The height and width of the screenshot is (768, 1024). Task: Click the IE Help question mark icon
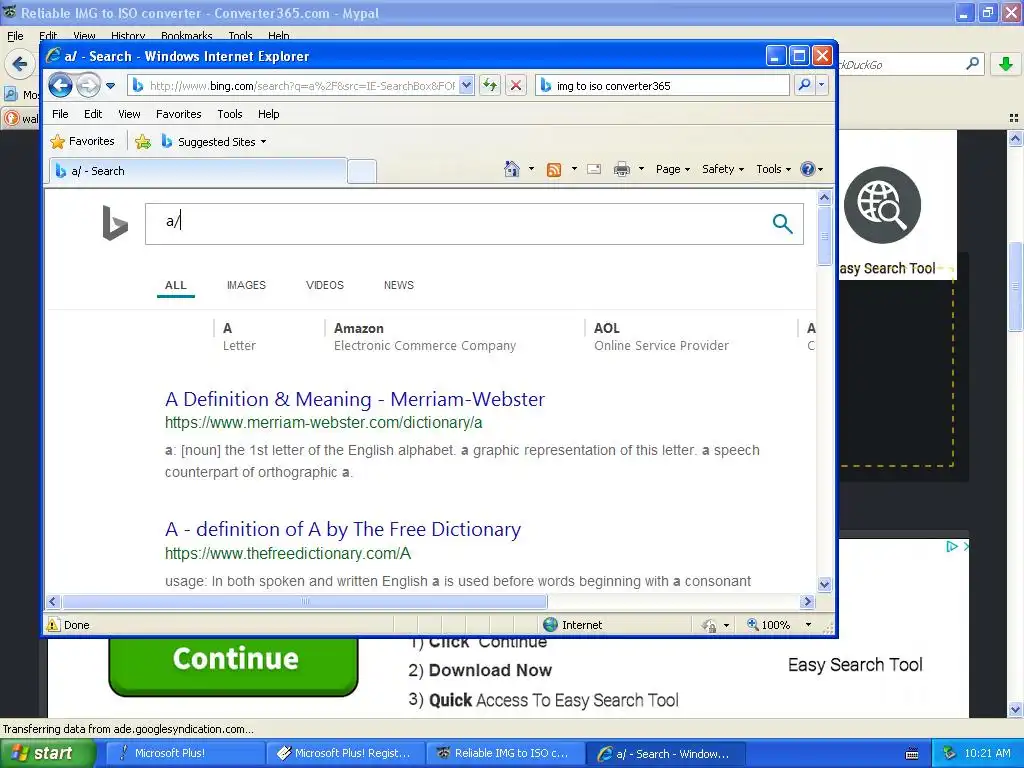point(808,169)
